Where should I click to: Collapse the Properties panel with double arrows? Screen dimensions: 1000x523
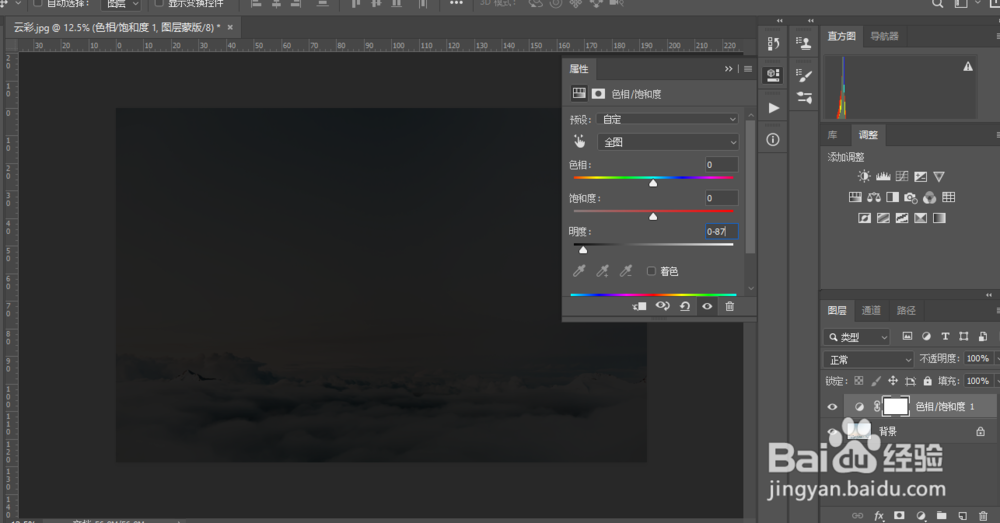pyautogui.click(x=728, y=69)
